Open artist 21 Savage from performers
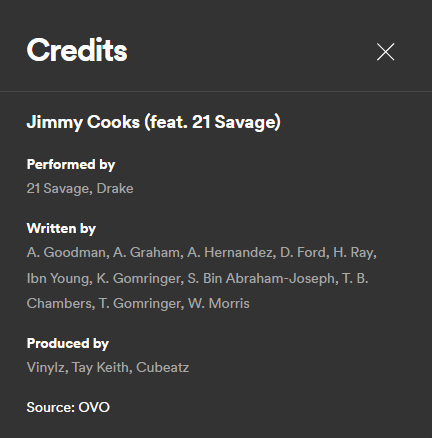 click(58, 188)
